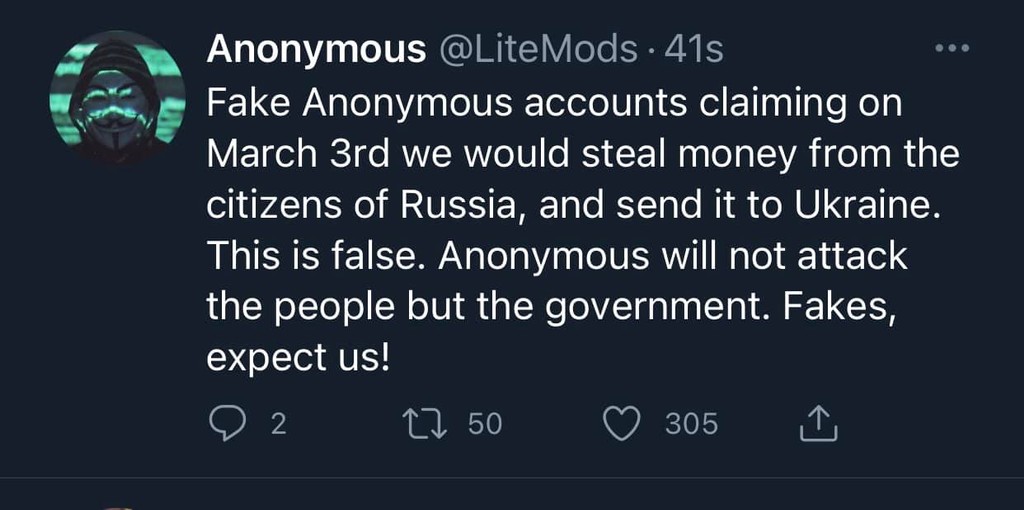Screen dimensions: 1024x510
Task: Open the tweet via the 41s timestamp
Action: coord(693,49)
